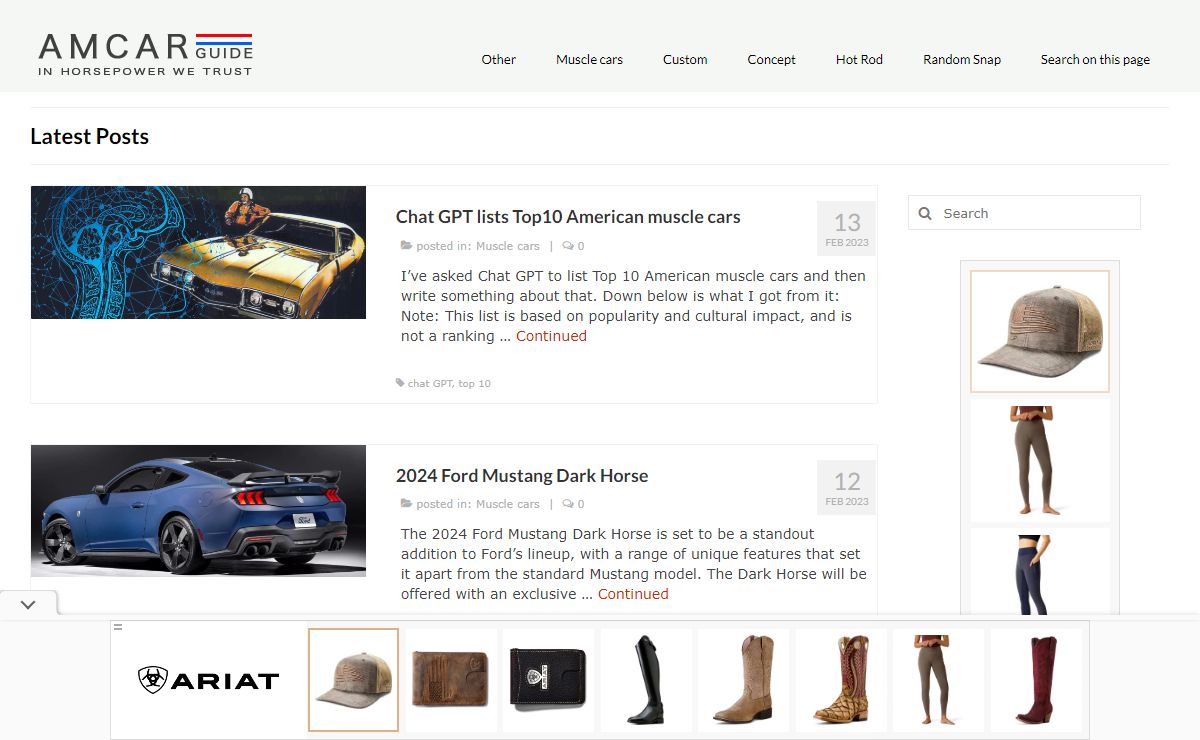The height and width of the screenshot is (740, 1200).
Task: Go to the Concept menu item
Action: tap(771, 59)
